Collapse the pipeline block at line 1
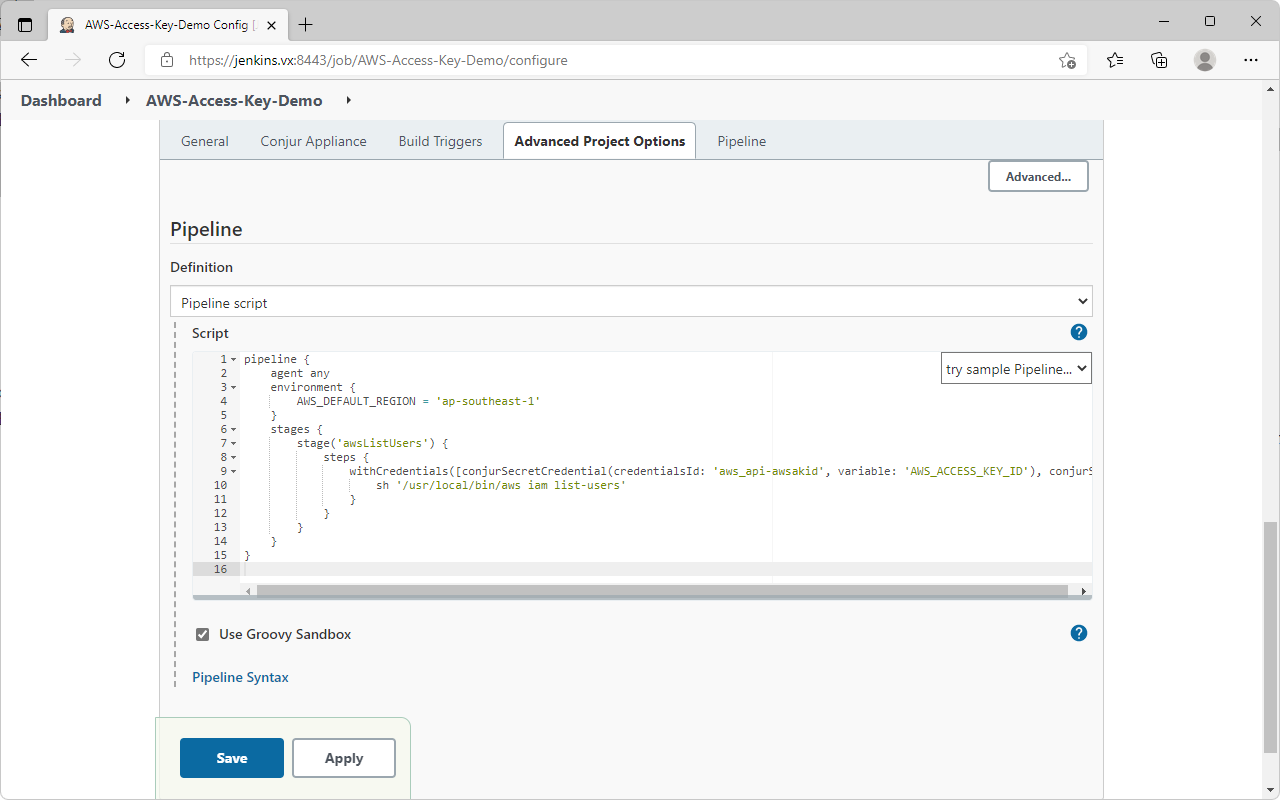Image resolution: width=1280 pixels, height=800 pixels. tap(233, 359)
